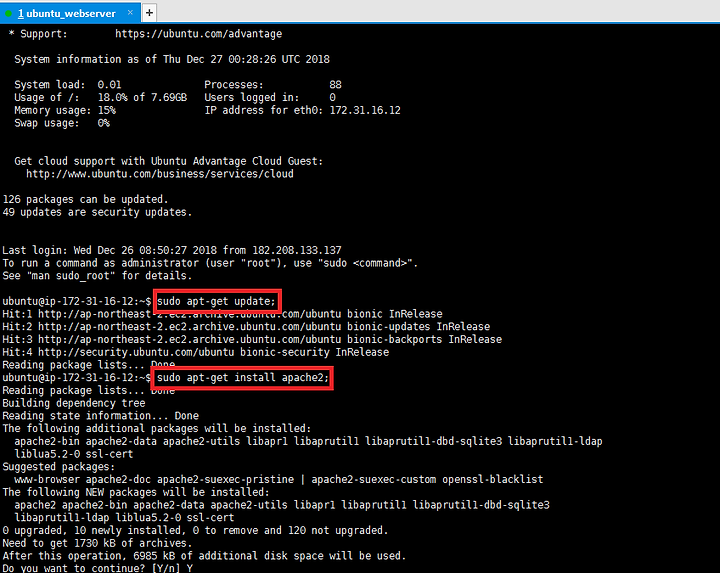
Task: Click the Hit:1 bionic InRelease line
Action: tap(222, 314)
